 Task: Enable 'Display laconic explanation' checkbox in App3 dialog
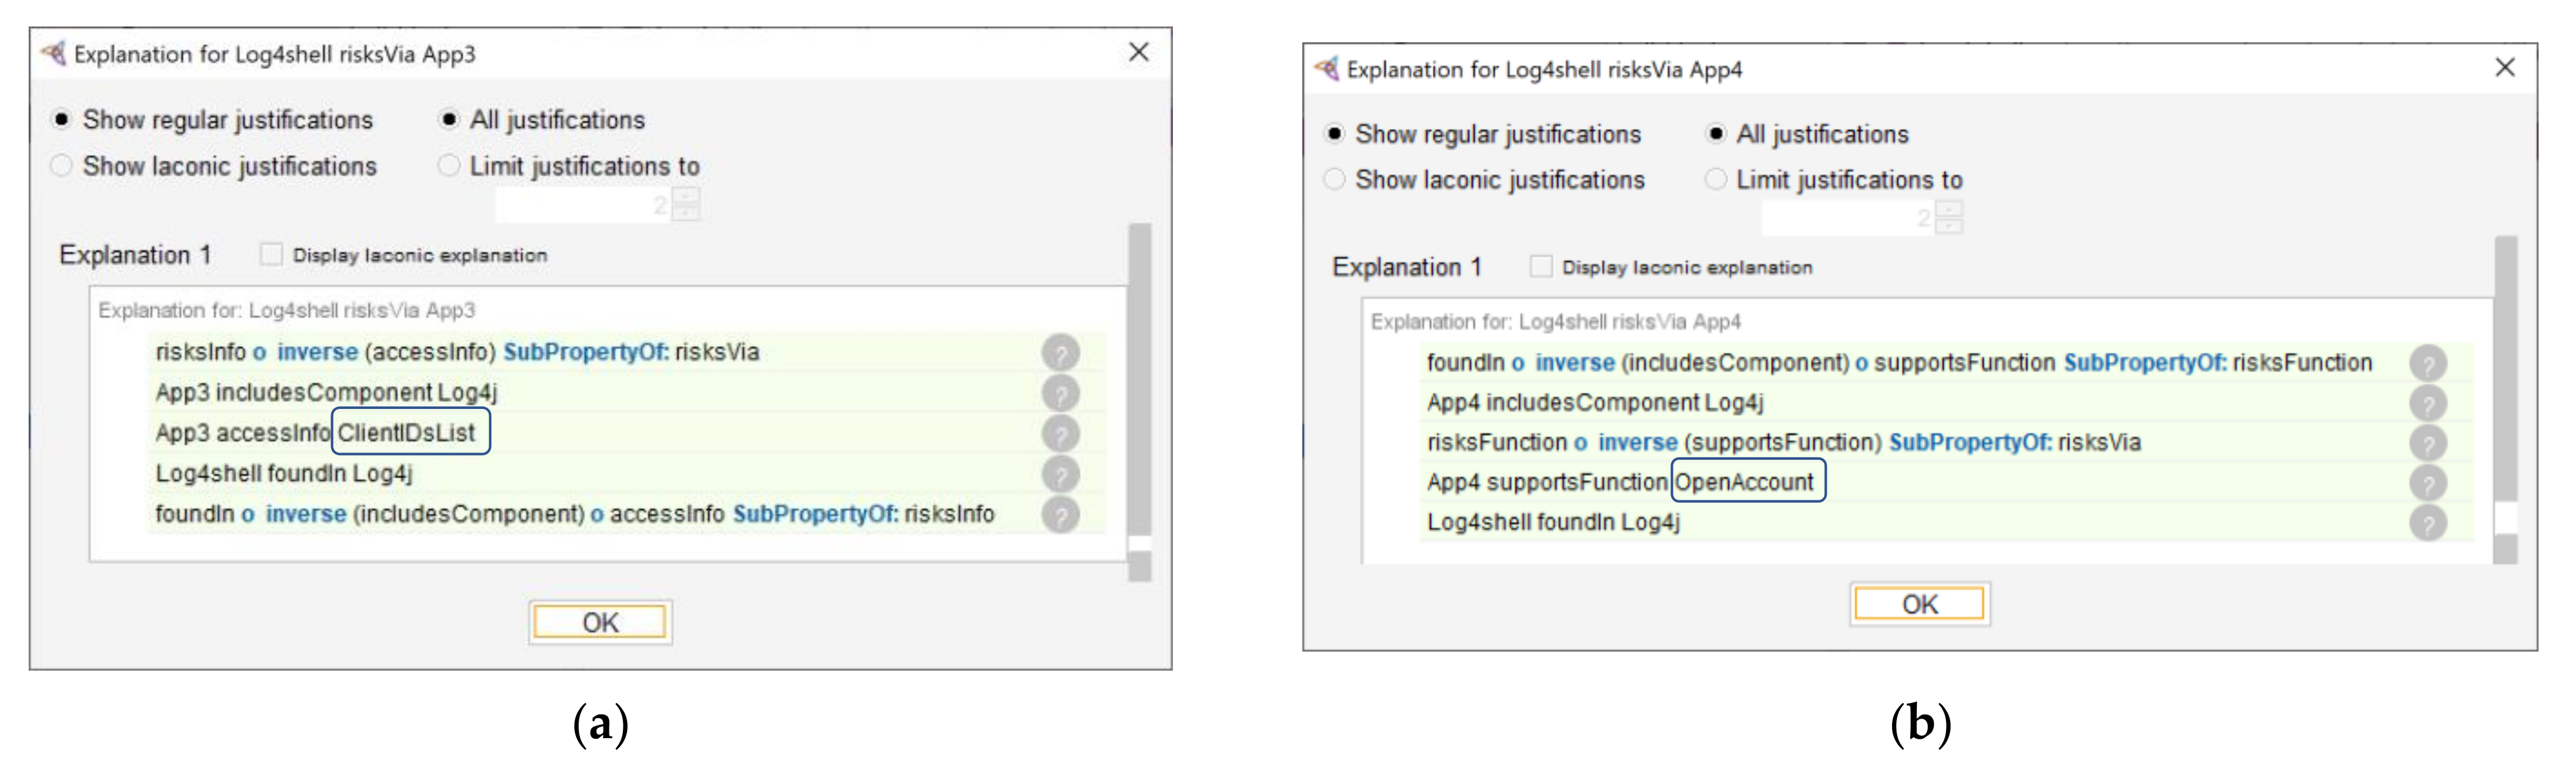[x=271, y=255]
